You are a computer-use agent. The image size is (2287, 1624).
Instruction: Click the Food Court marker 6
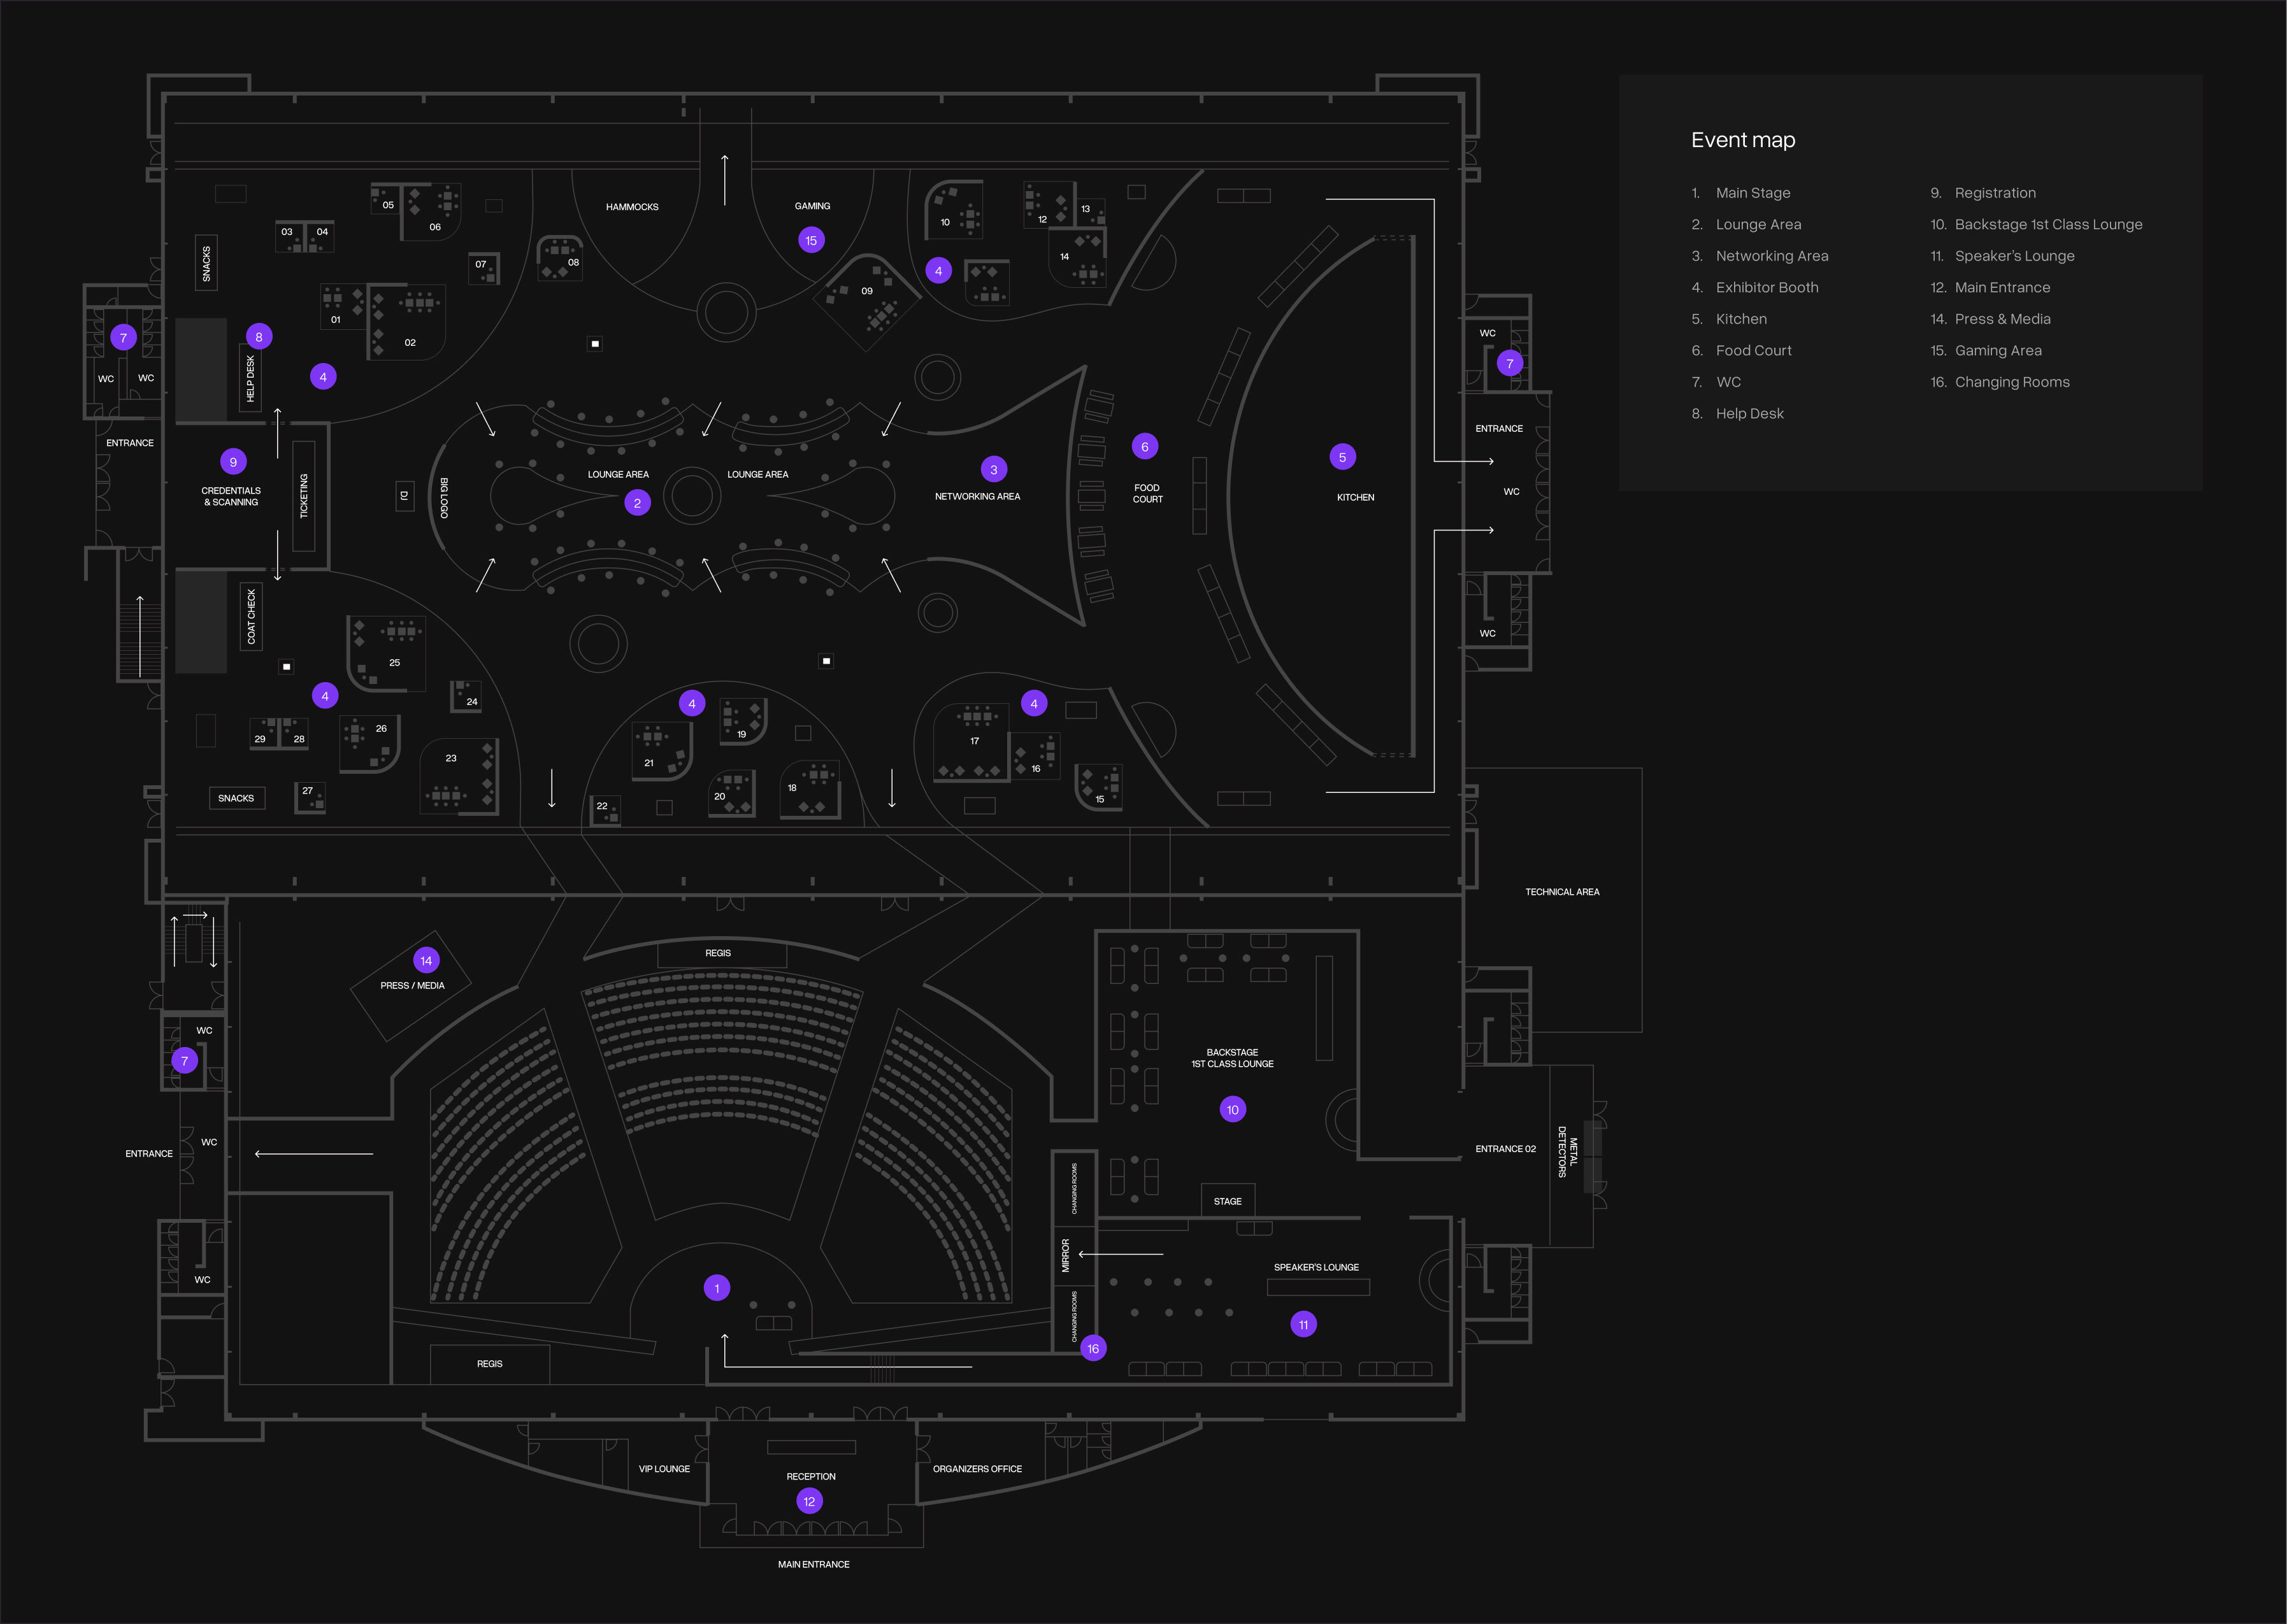click(1144, 446)
